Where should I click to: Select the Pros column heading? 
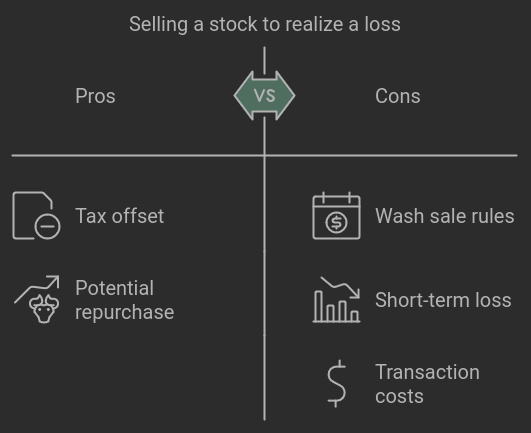[95, 96]
